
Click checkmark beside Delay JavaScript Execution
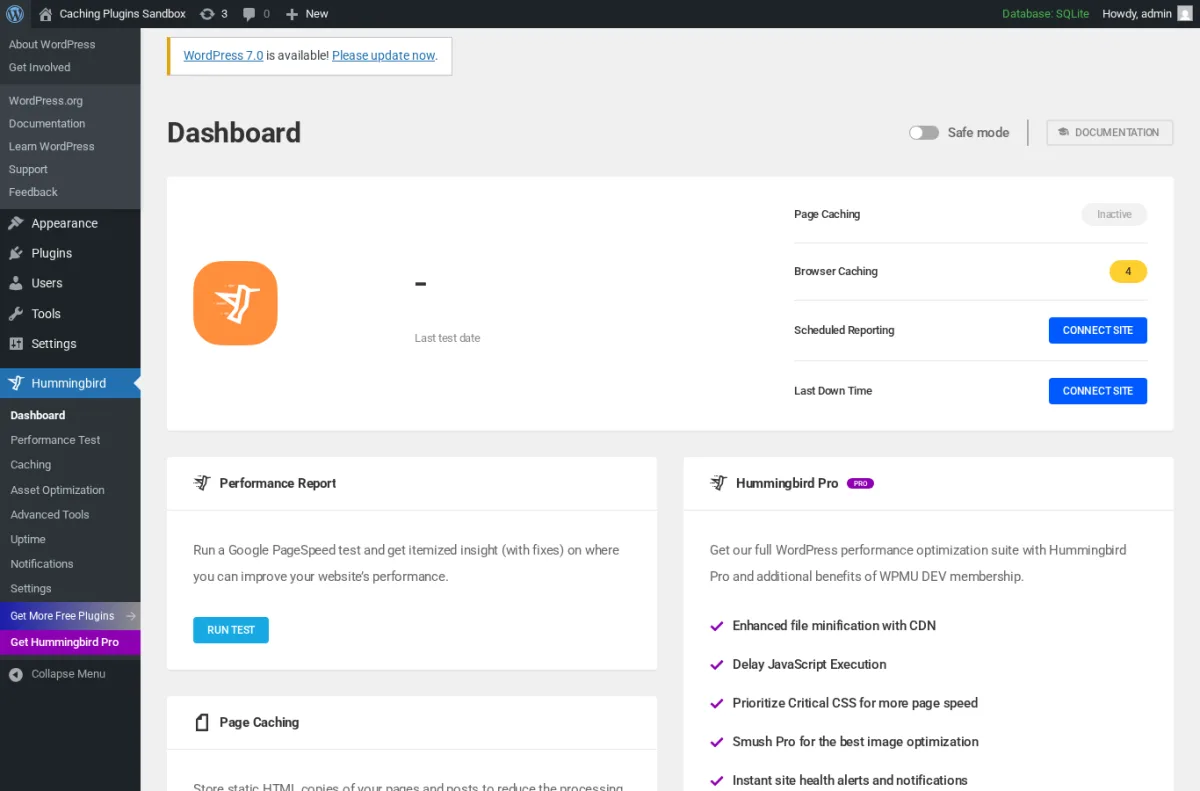pos(716,665)
